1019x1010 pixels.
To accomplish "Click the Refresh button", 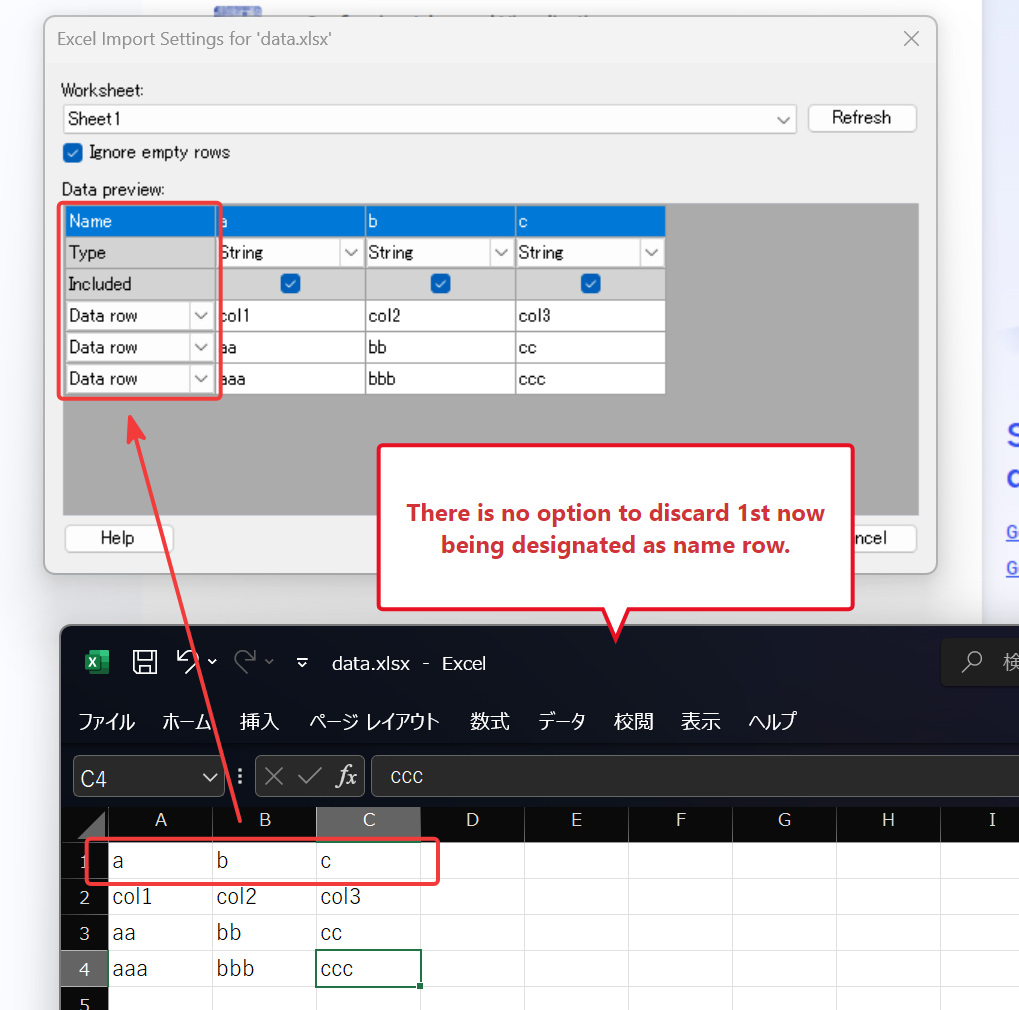I will (x=862, y=118).
